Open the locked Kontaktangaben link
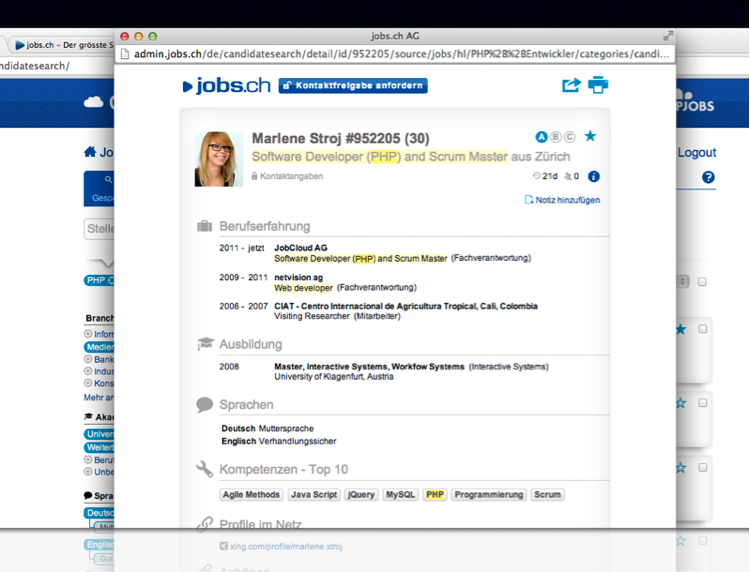The image size is (750, 572). tap(287, 176)
